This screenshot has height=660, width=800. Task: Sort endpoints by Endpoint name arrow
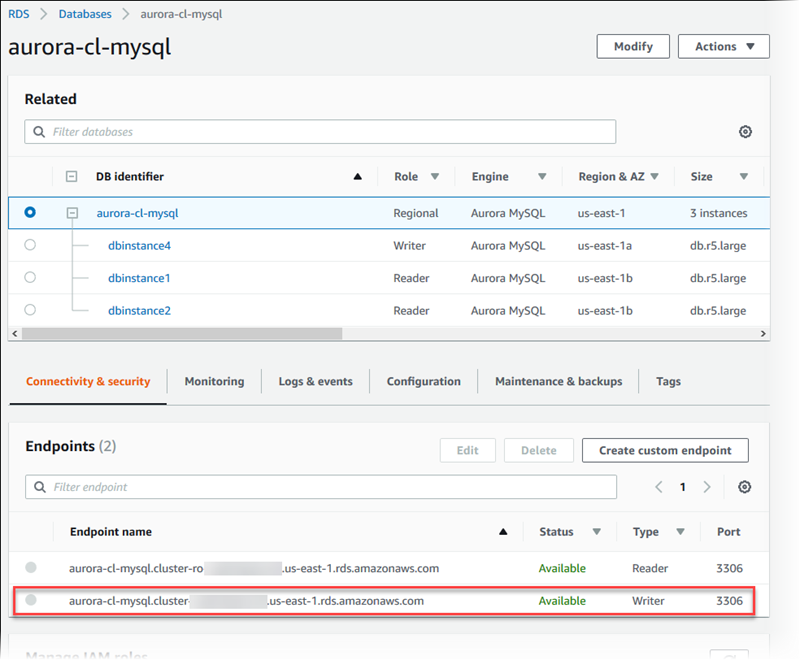click(504, 531)
